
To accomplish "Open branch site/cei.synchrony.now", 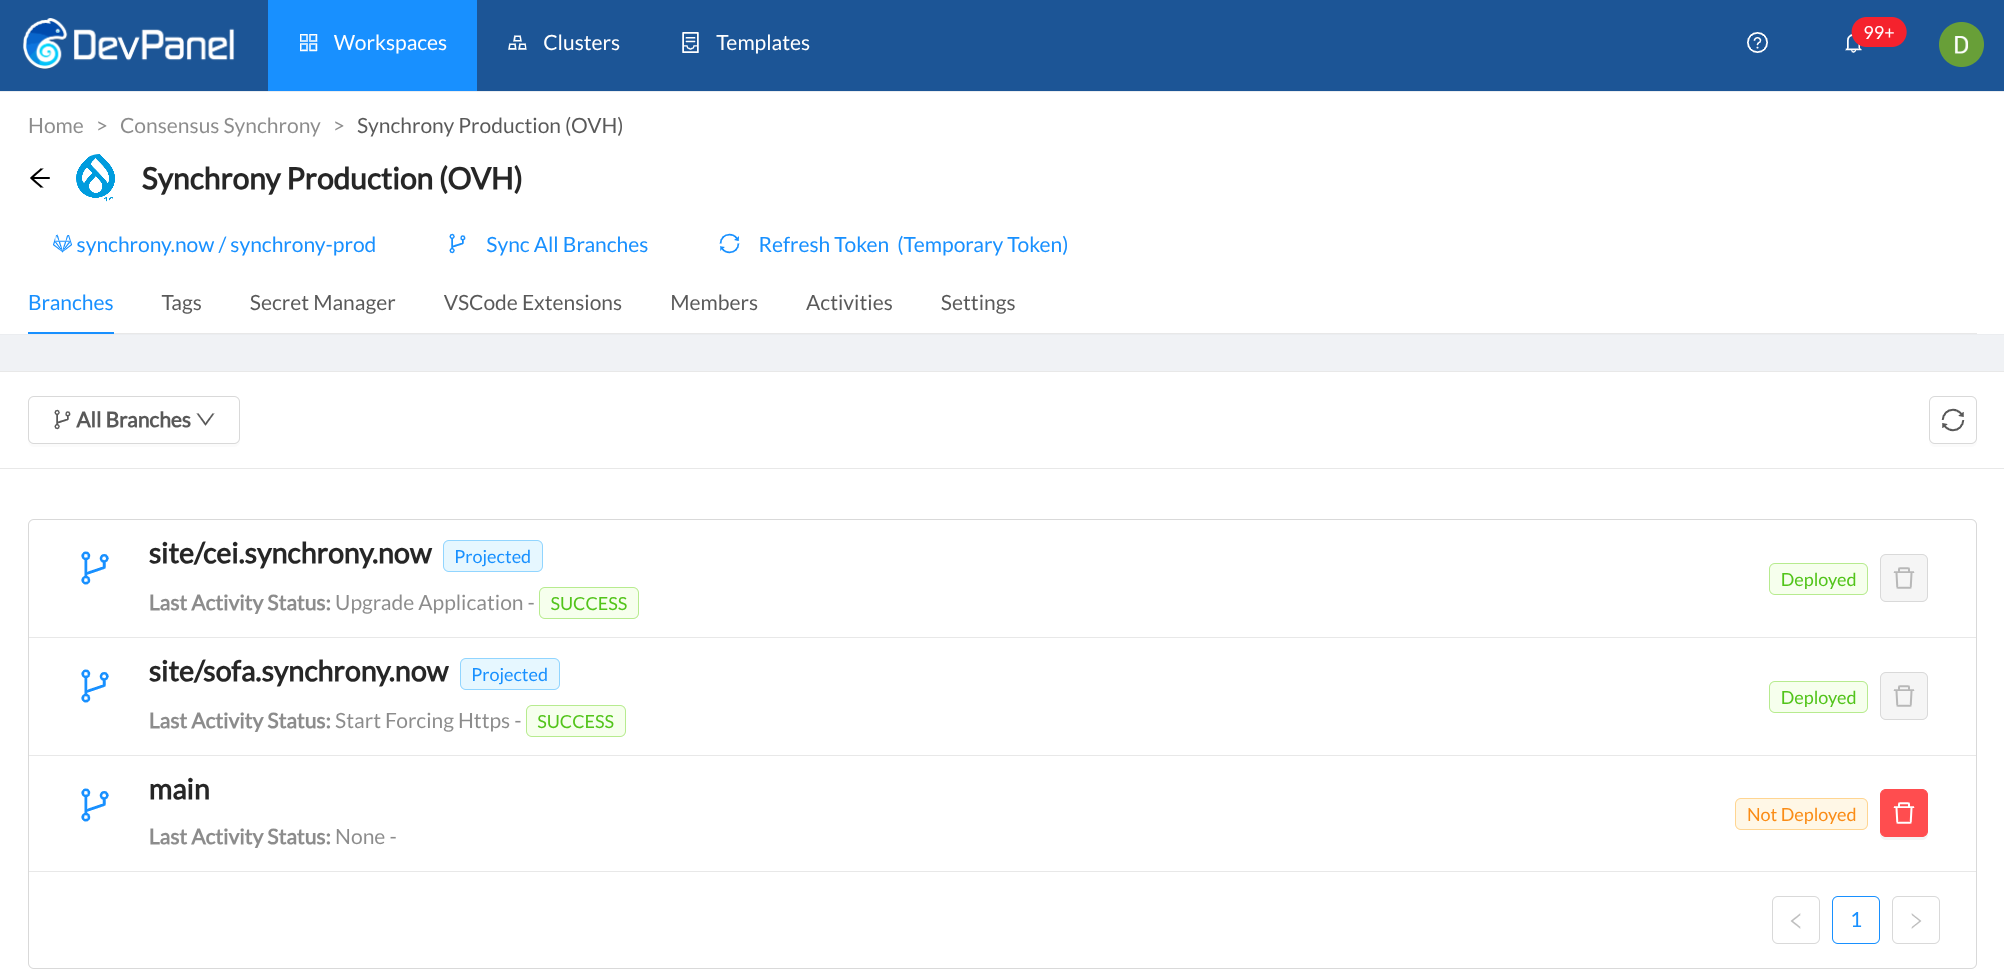I will click(290, 554).
